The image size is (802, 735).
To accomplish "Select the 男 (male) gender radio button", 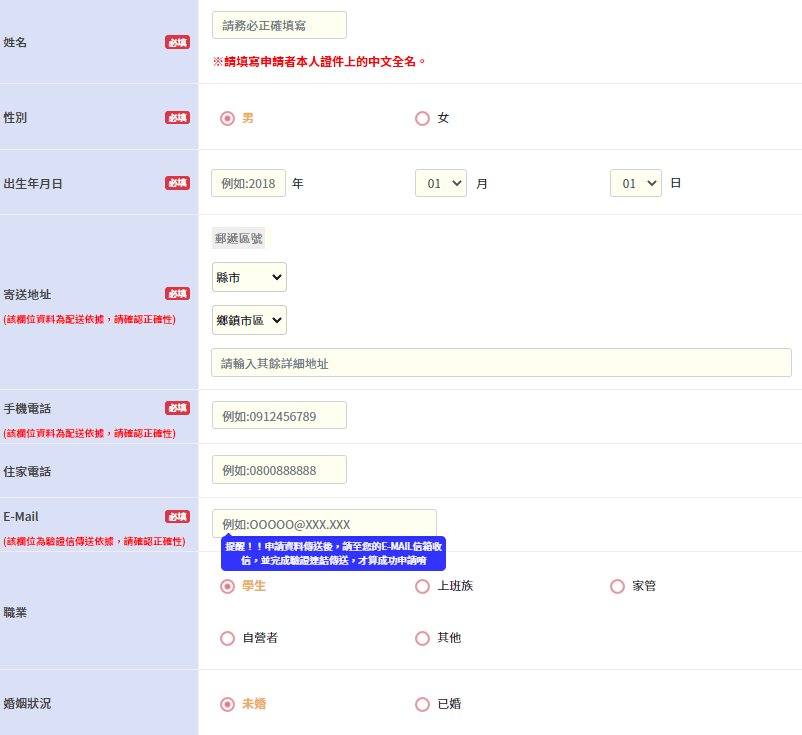I will point(227,118).
